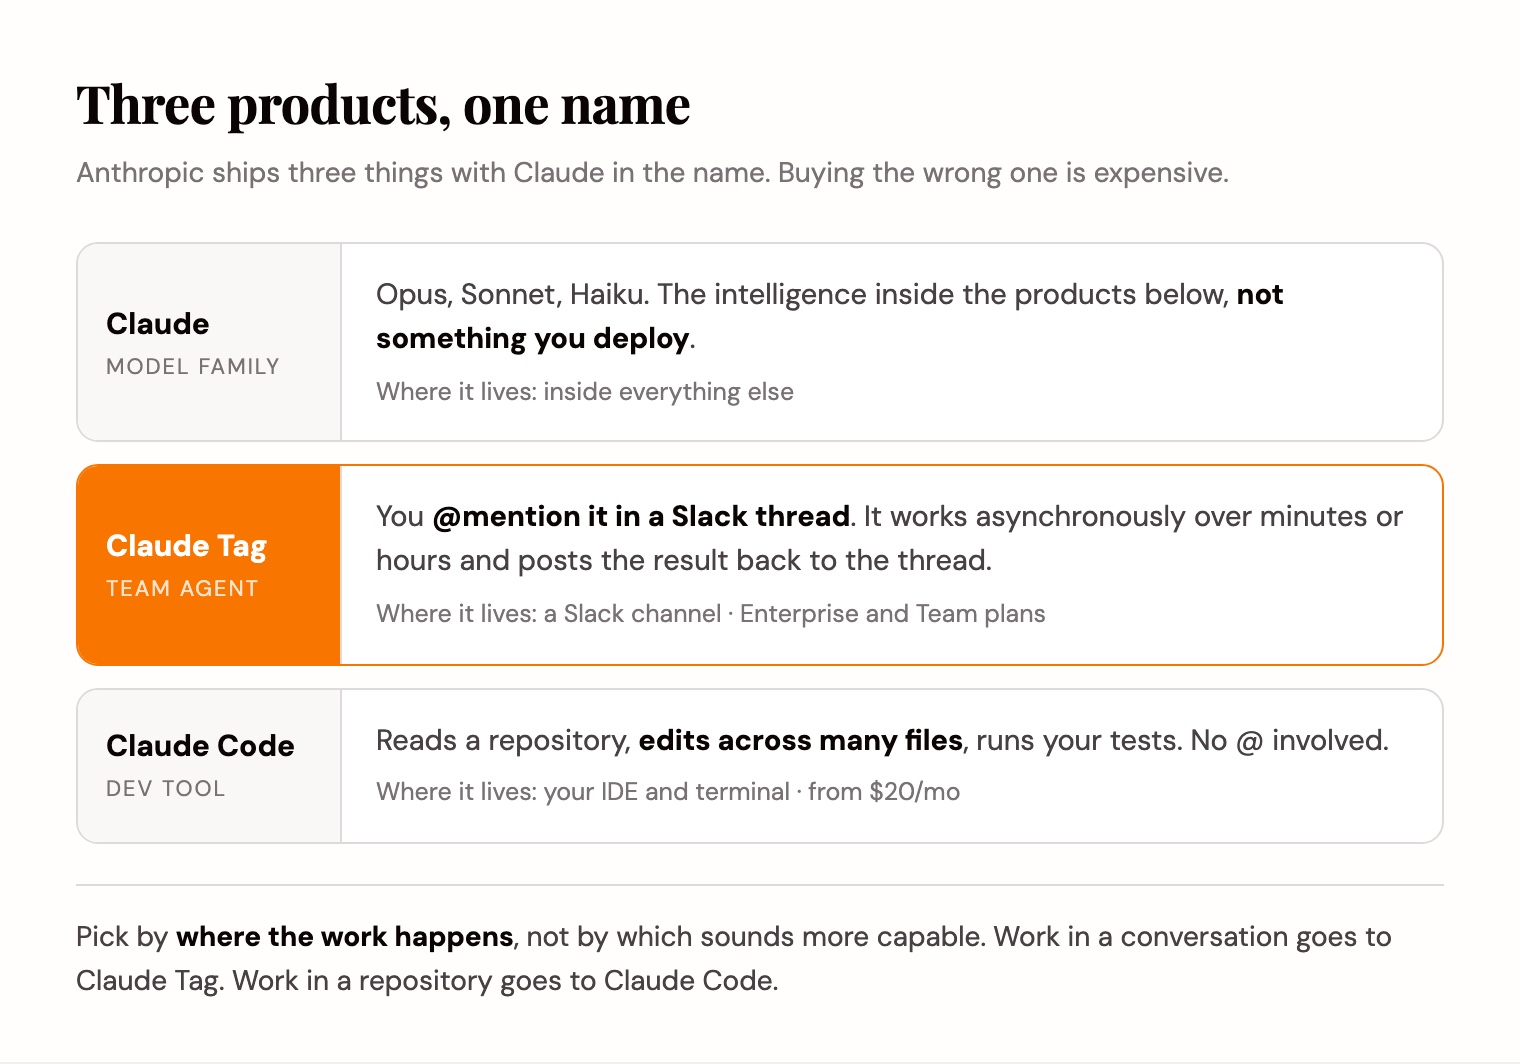This screenshot has height=1064, width=1520.
Task: Click 'Where it lives: a Slack channel' line
Action: [710, 613]
